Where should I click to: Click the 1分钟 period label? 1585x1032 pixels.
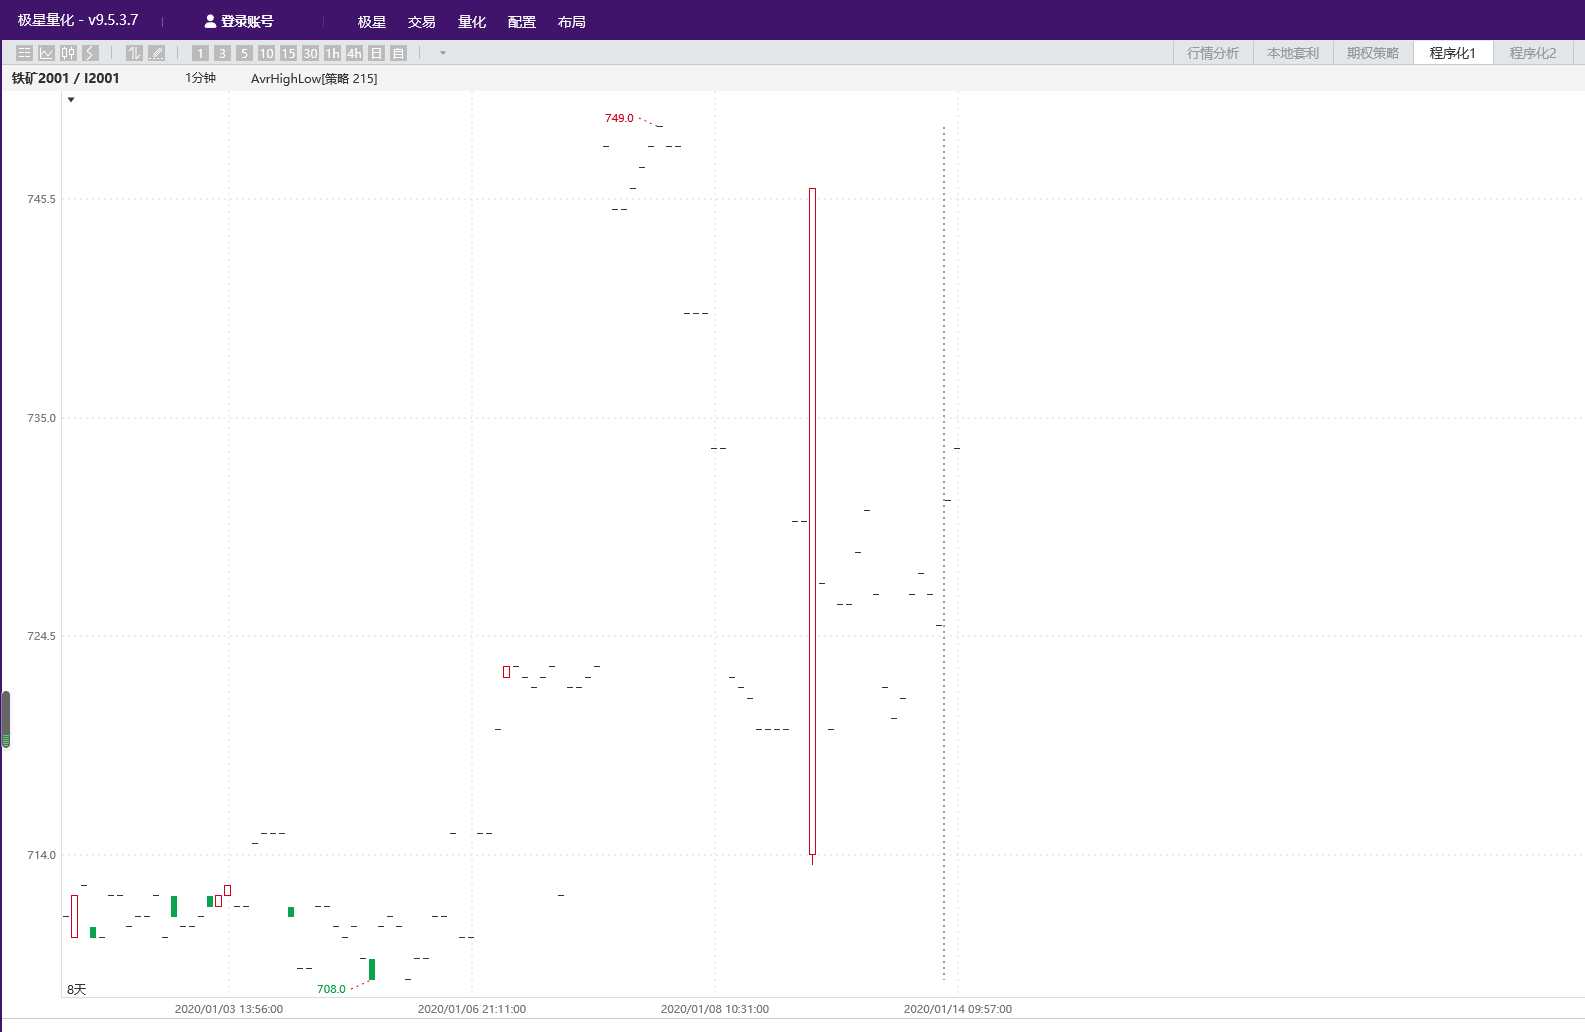(x=200, y=78)
